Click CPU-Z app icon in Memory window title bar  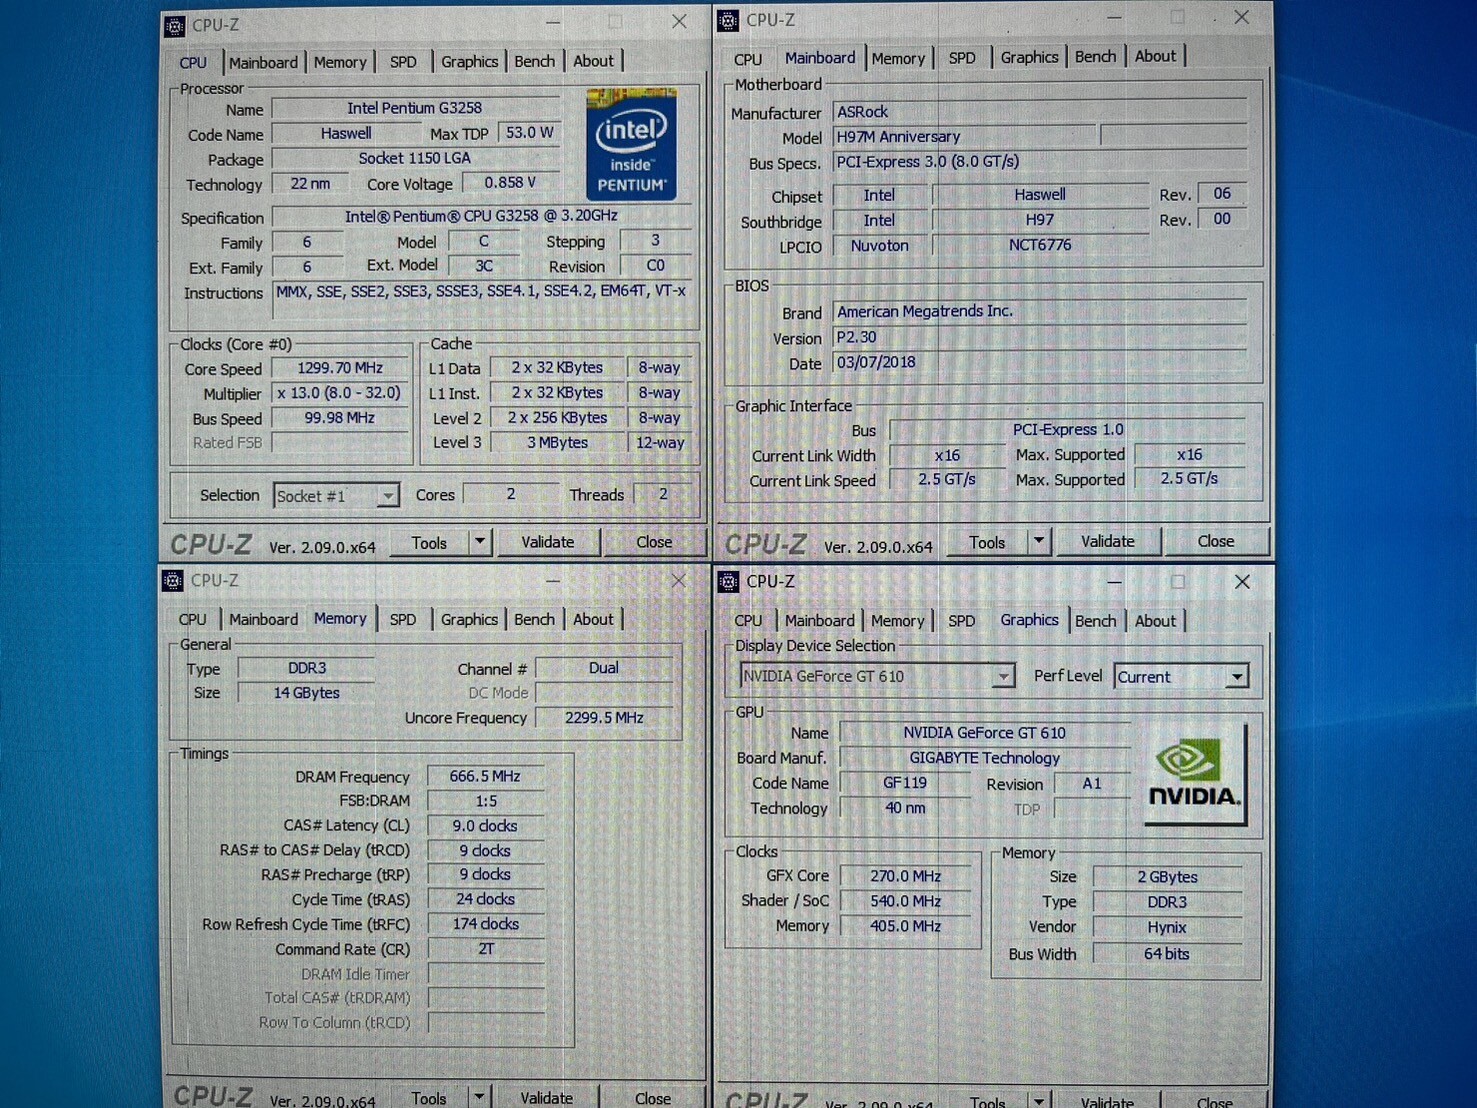[x=173, y=581]
